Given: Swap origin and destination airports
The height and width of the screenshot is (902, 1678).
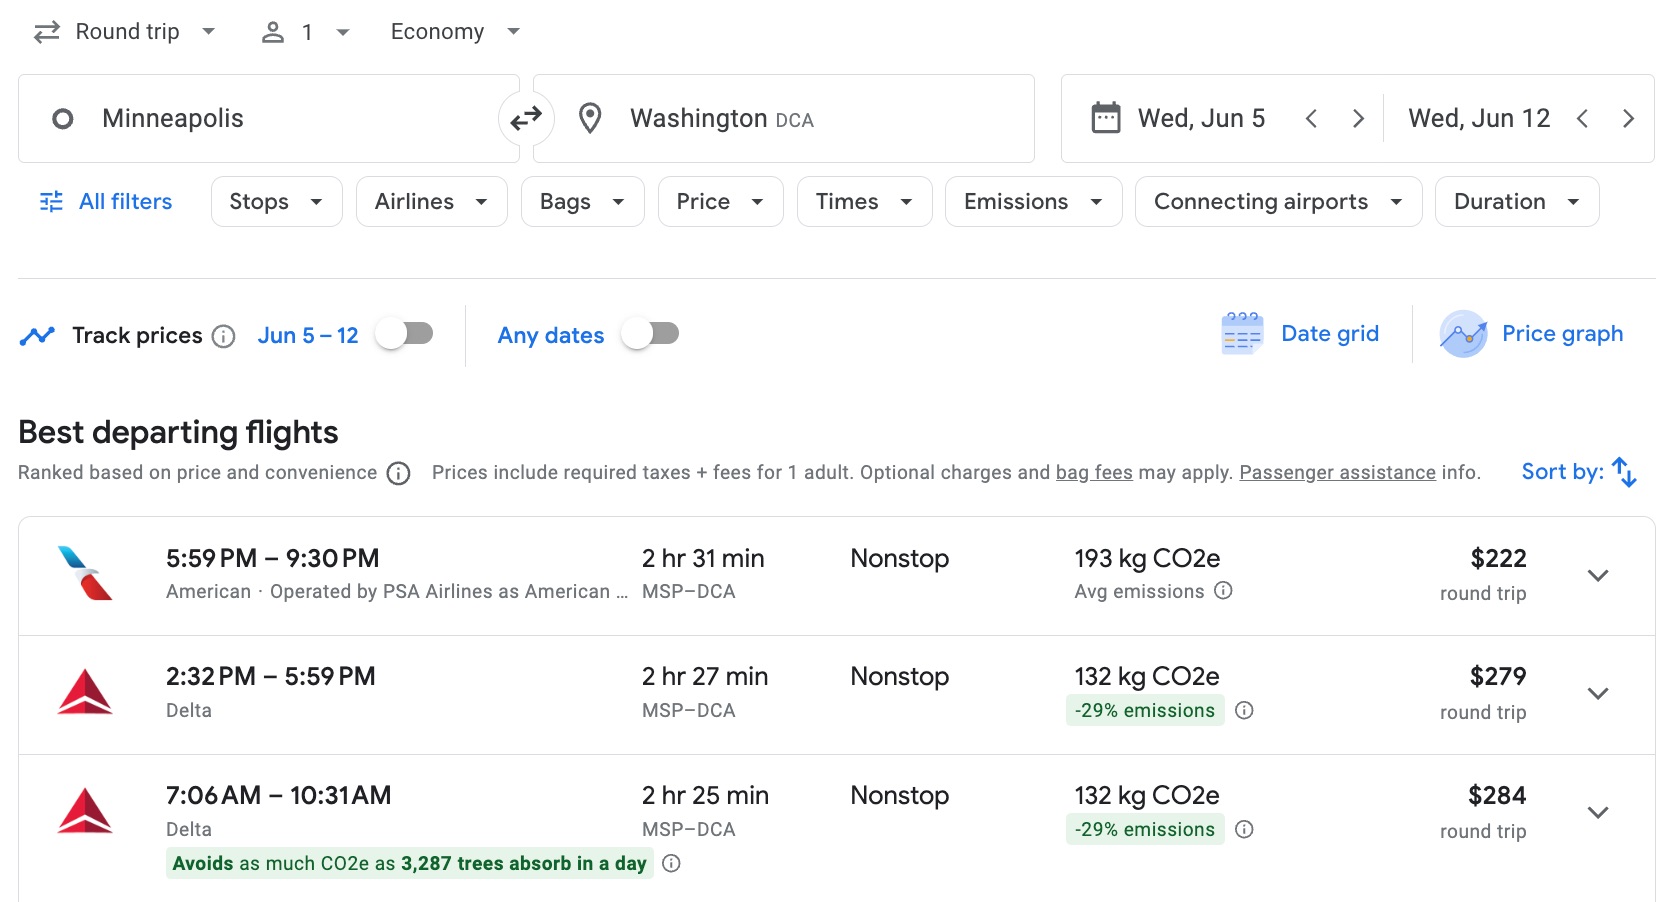Looking at the screenshot, I should tap(526, 118).
